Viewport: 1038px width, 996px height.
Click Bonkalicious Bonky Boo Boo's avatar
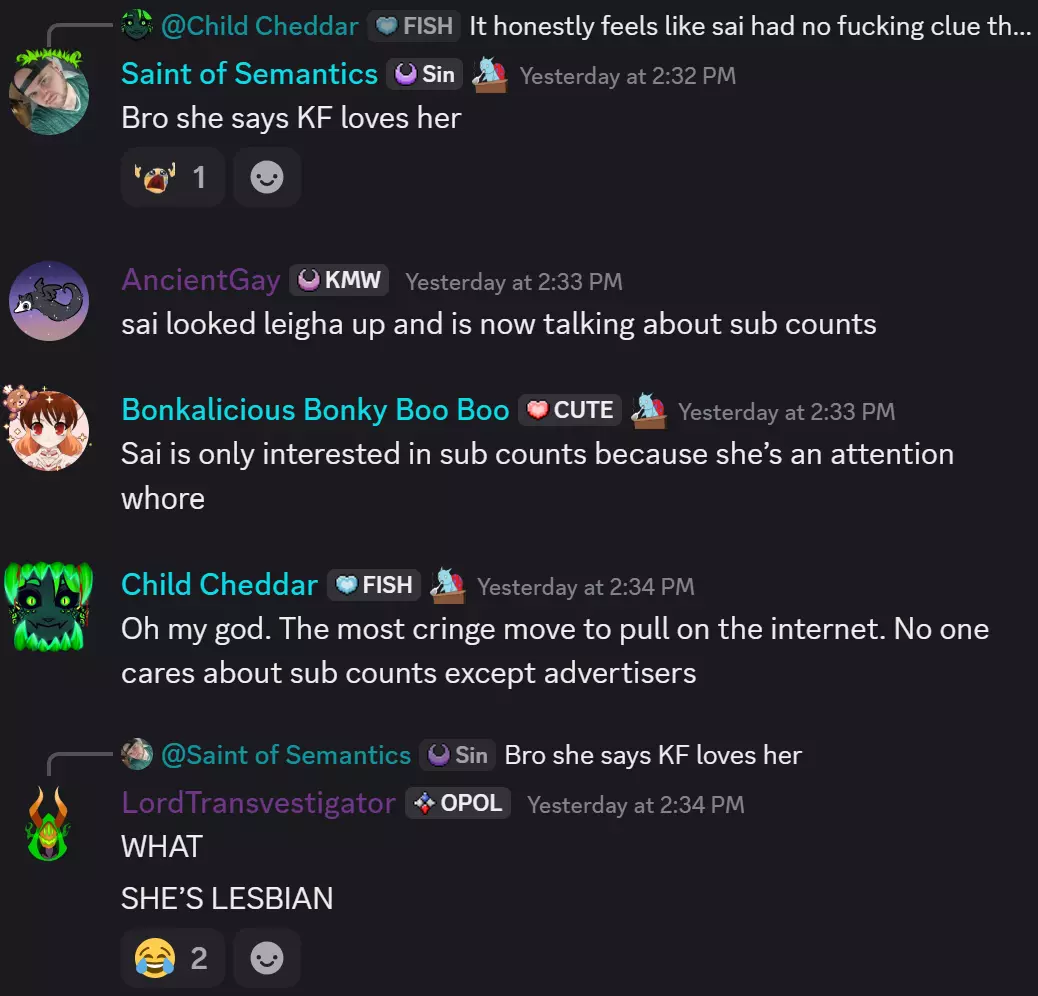(x=48, y=429)
